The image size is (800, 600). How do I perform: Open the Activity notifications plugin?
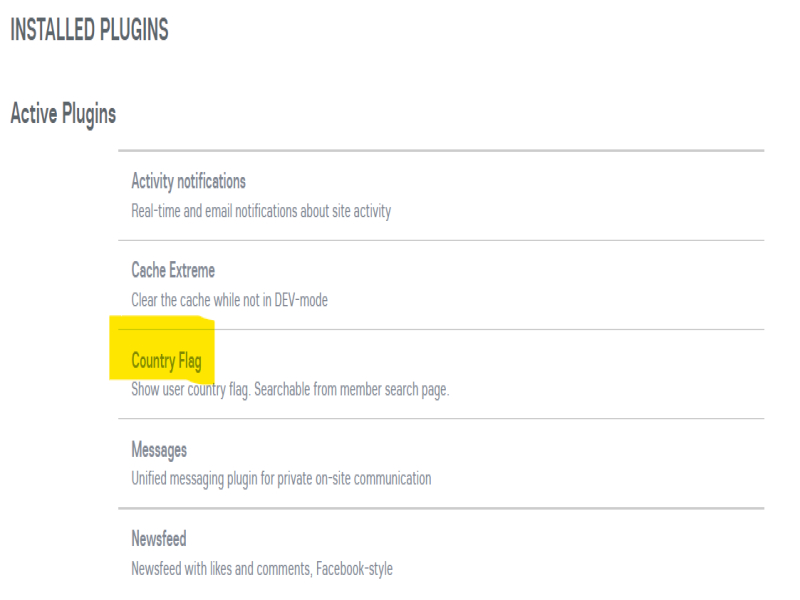click(x=188, y=182)
